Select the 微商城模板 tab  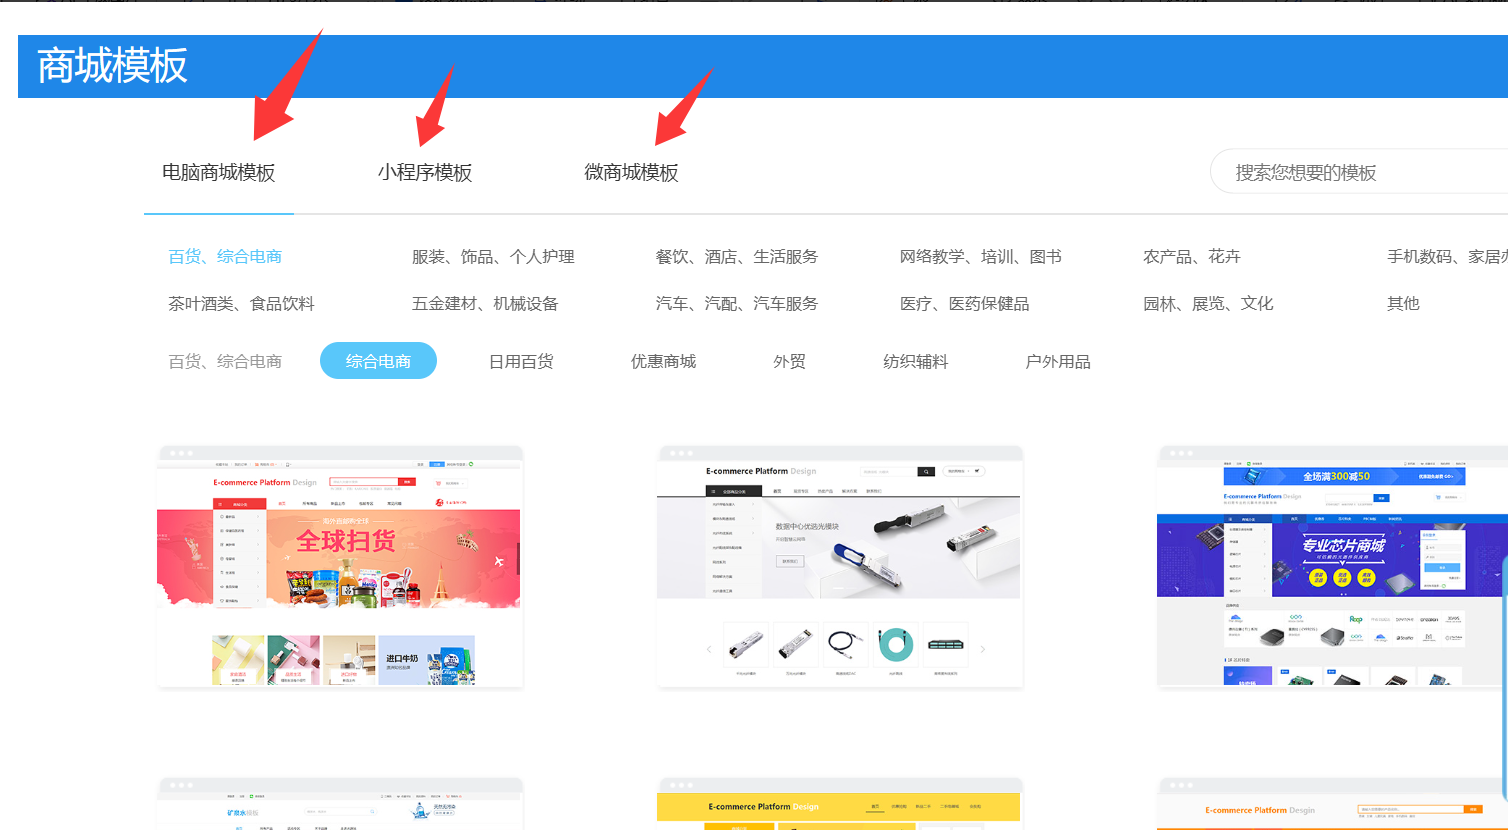coord(631,173)
